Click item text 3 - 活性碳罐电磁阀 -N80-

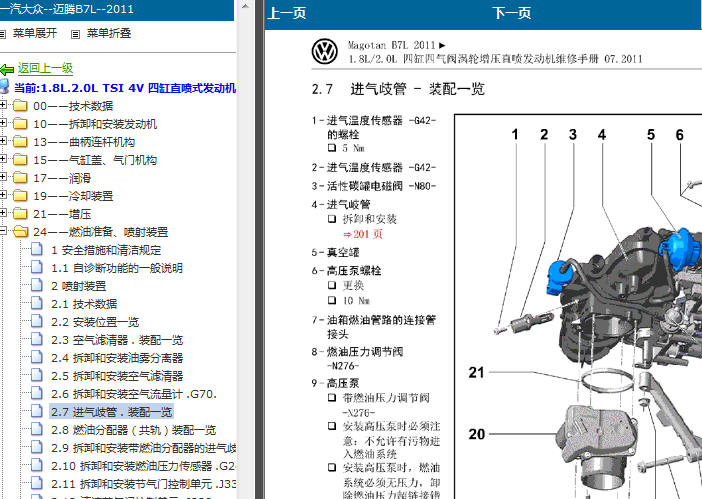click(x=374, y=186)
